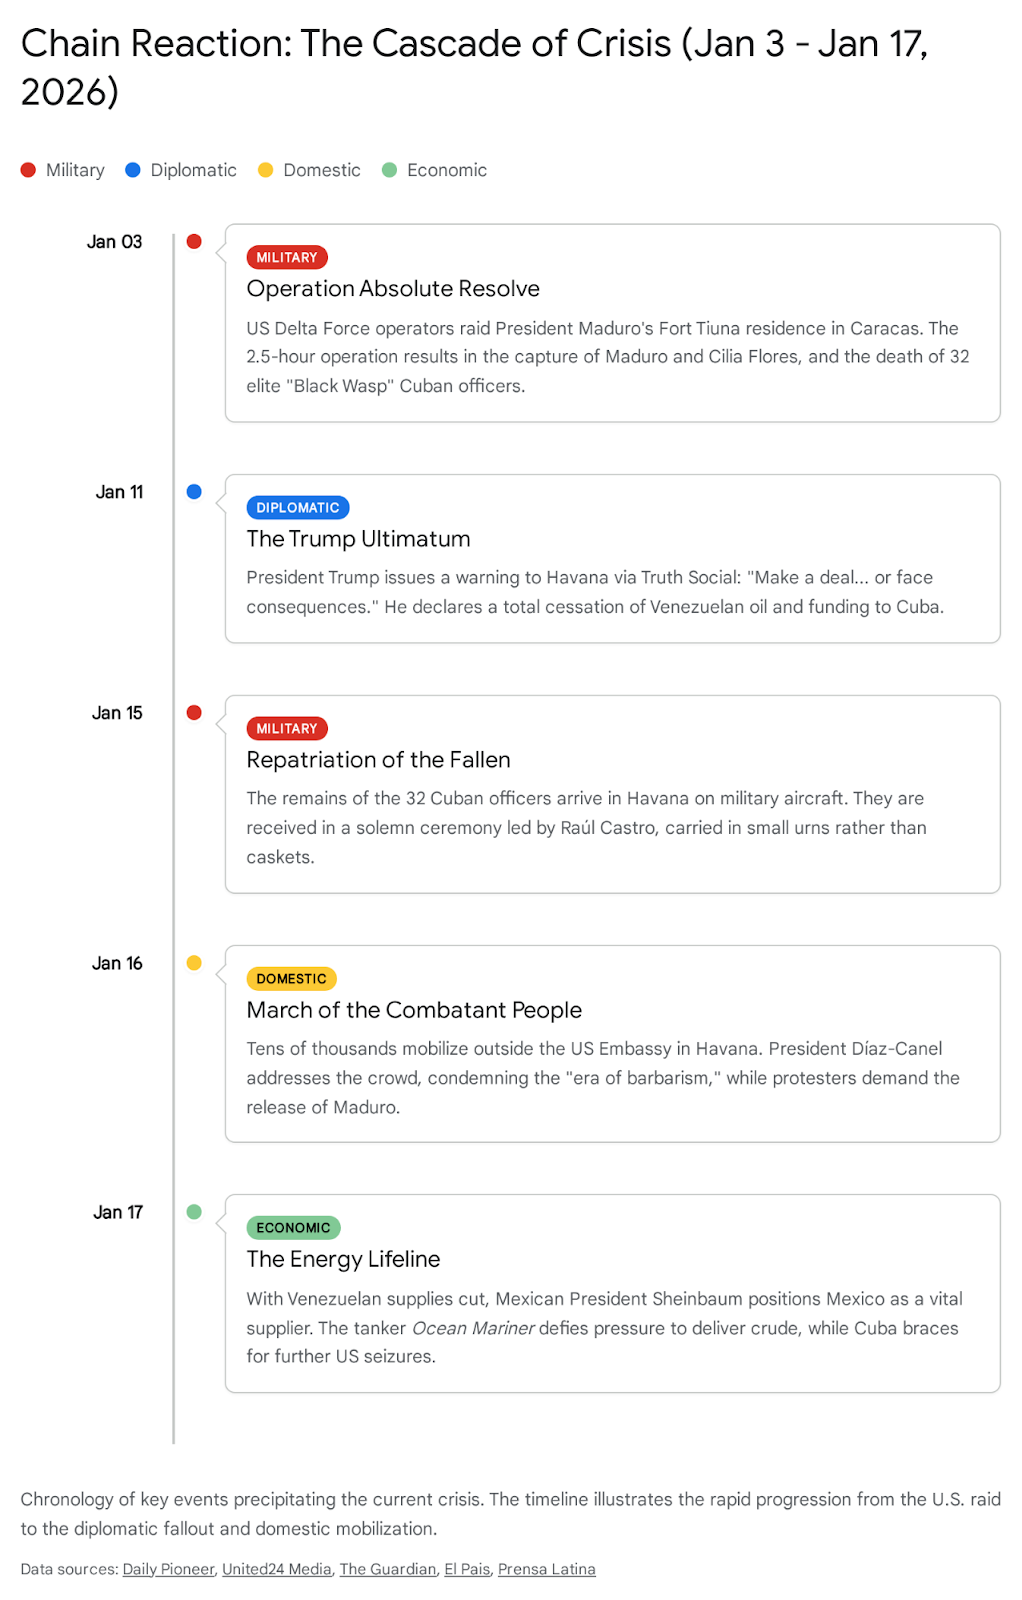The height and width of the screenshot is (1600, 1022).
Task: Click the Jan 17 green timeline dot
Action: [194, 1212]
